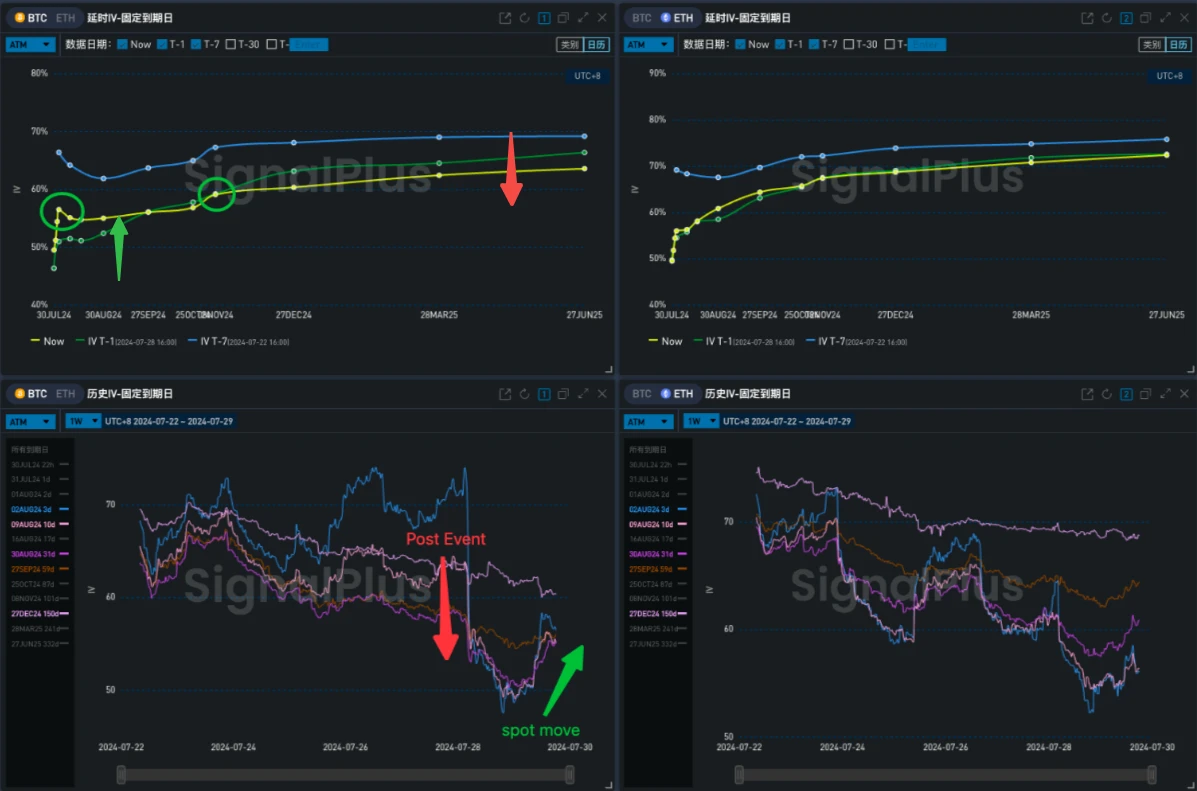Refresh the ETH 延时IV chart data

coord(1105,17)
